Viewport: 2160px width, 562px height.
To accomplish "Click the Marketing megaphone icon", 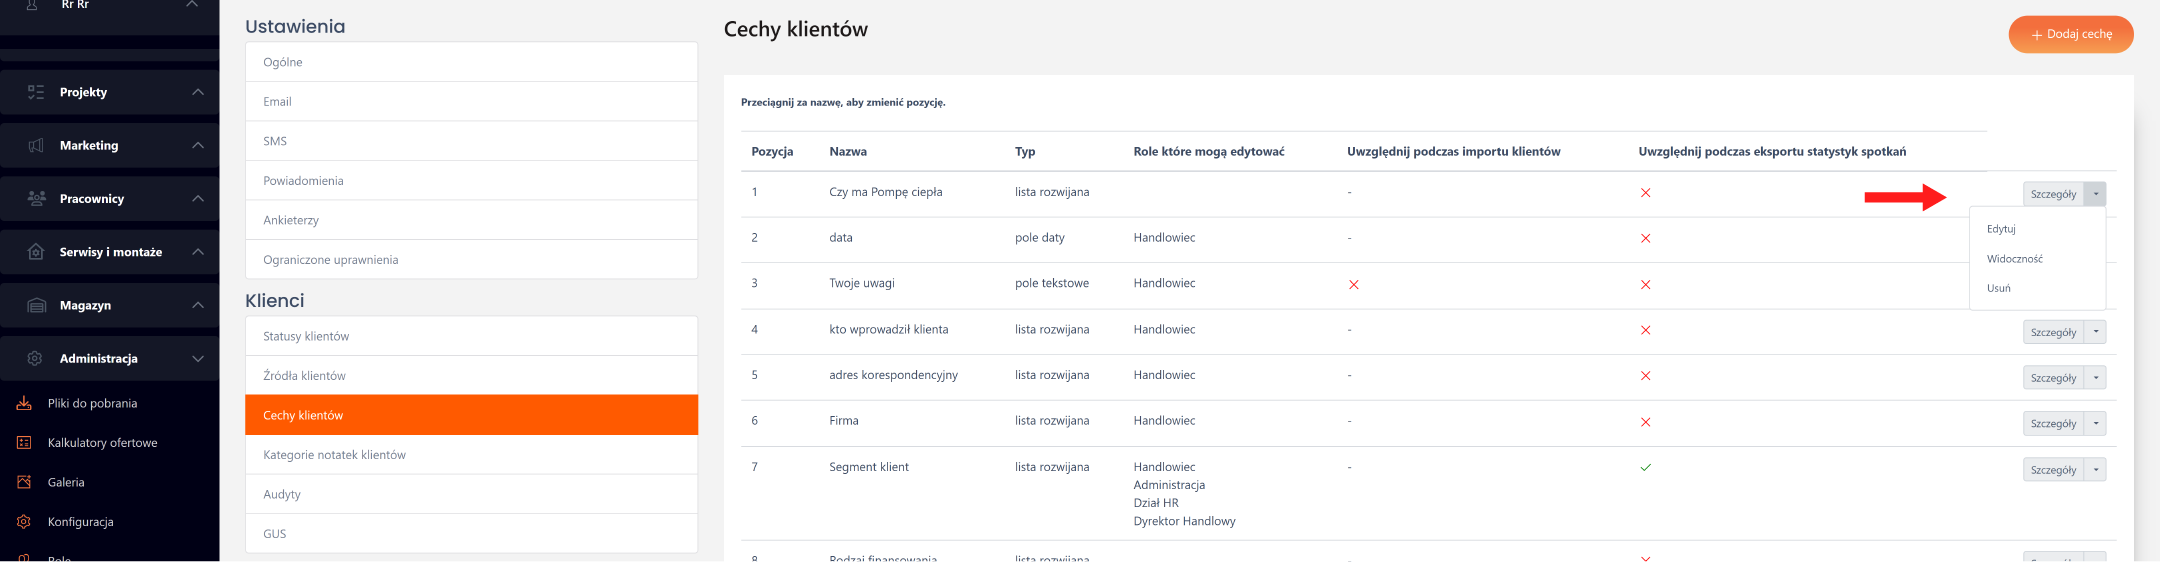I will [x=36, y=146].
